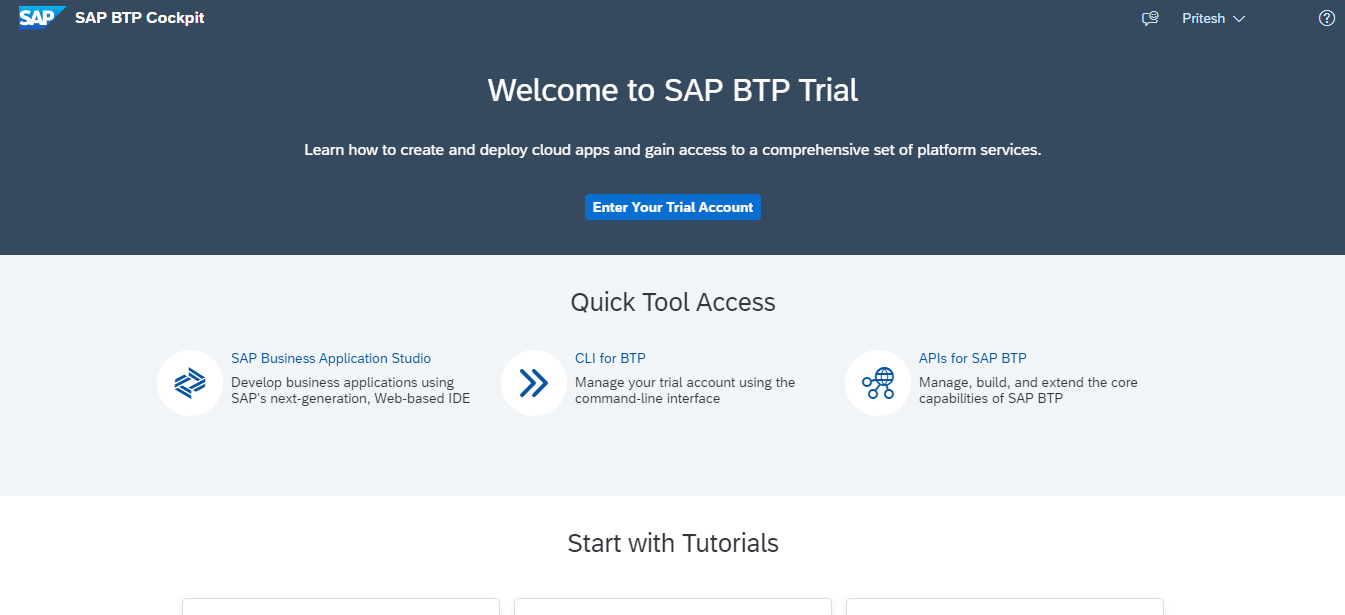Expand the Pritesh user menu
The image size is (1345, 615).
[x=1213, y=19]
